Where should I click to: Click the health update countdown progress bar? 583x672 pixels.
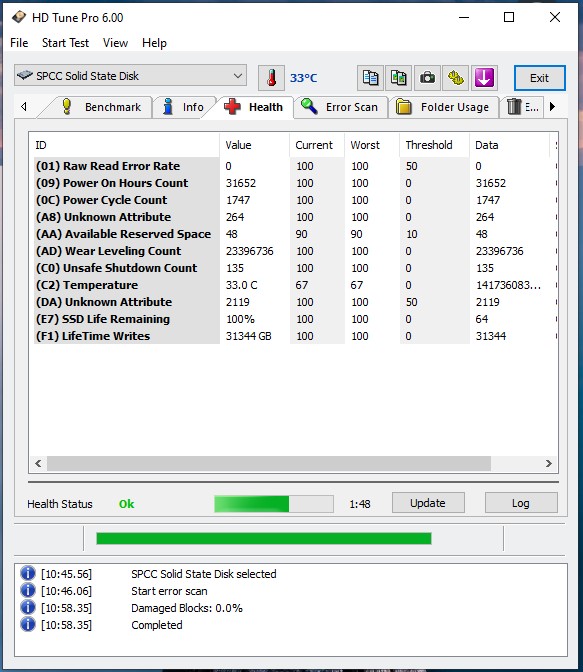point(274,504)
